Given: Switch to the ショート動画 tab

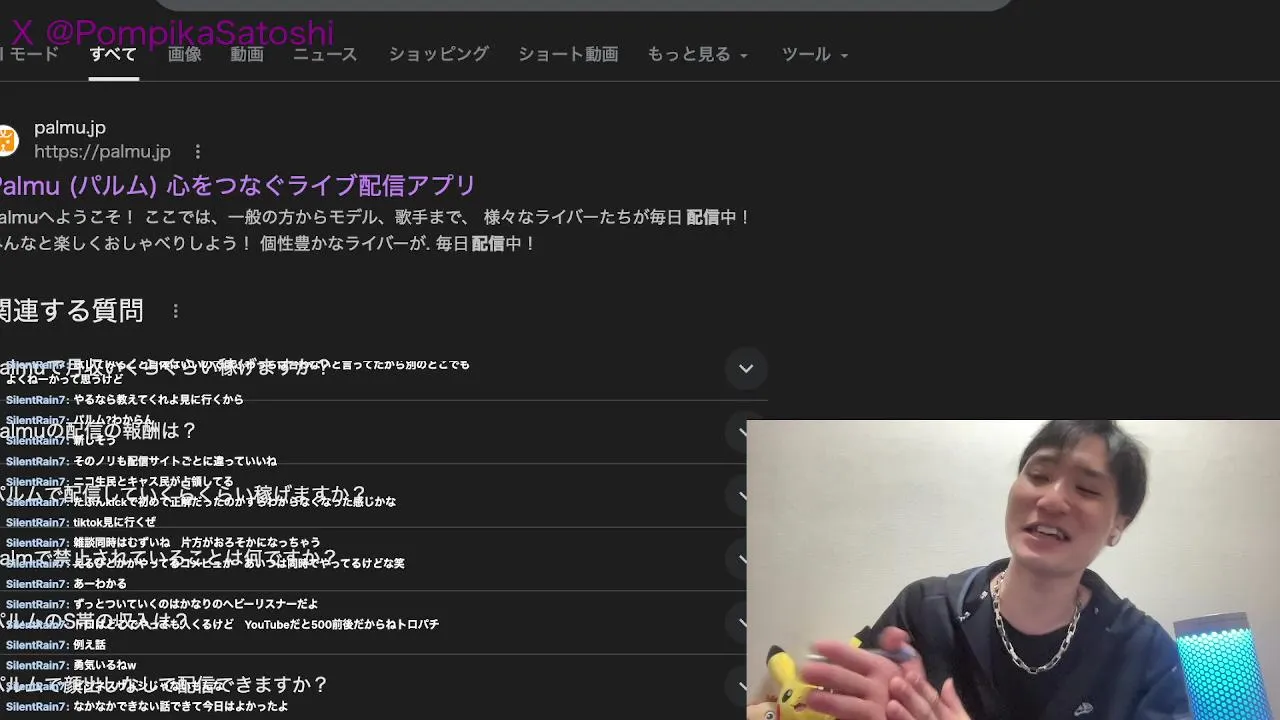Looking at the screenshot, I should 568,55.
